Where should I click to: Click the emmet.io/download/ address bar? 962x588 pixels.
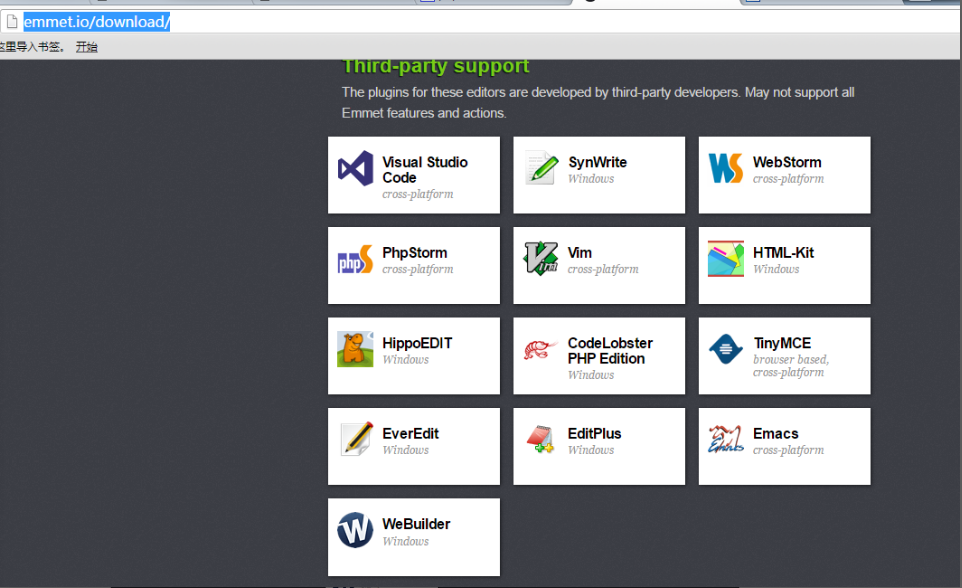click(480, 21)
